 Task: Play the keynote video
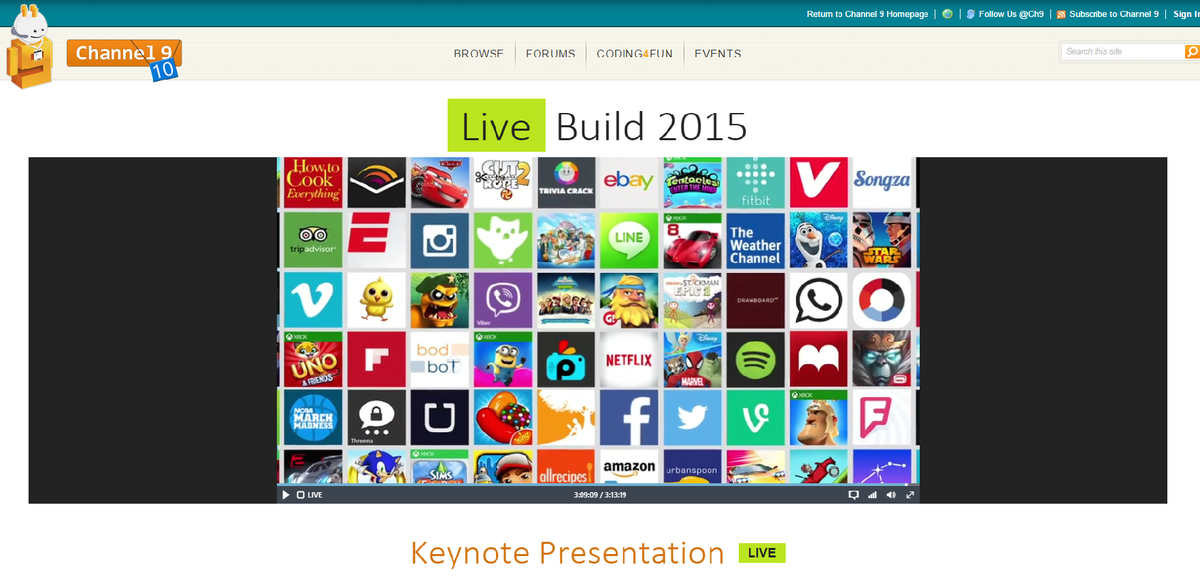coord(286,495)
